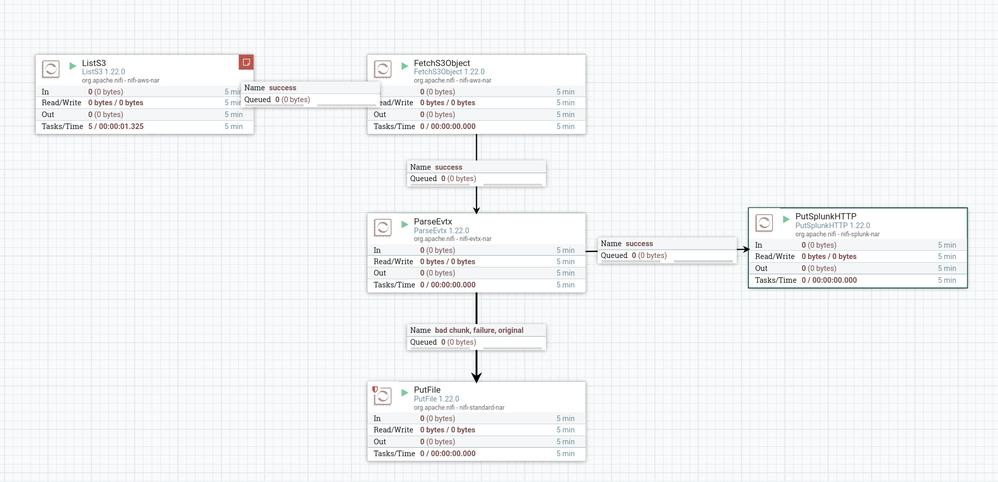Select the FetchS3Object processor title
This screenshot has width=998, height=482.
[442, 63]
